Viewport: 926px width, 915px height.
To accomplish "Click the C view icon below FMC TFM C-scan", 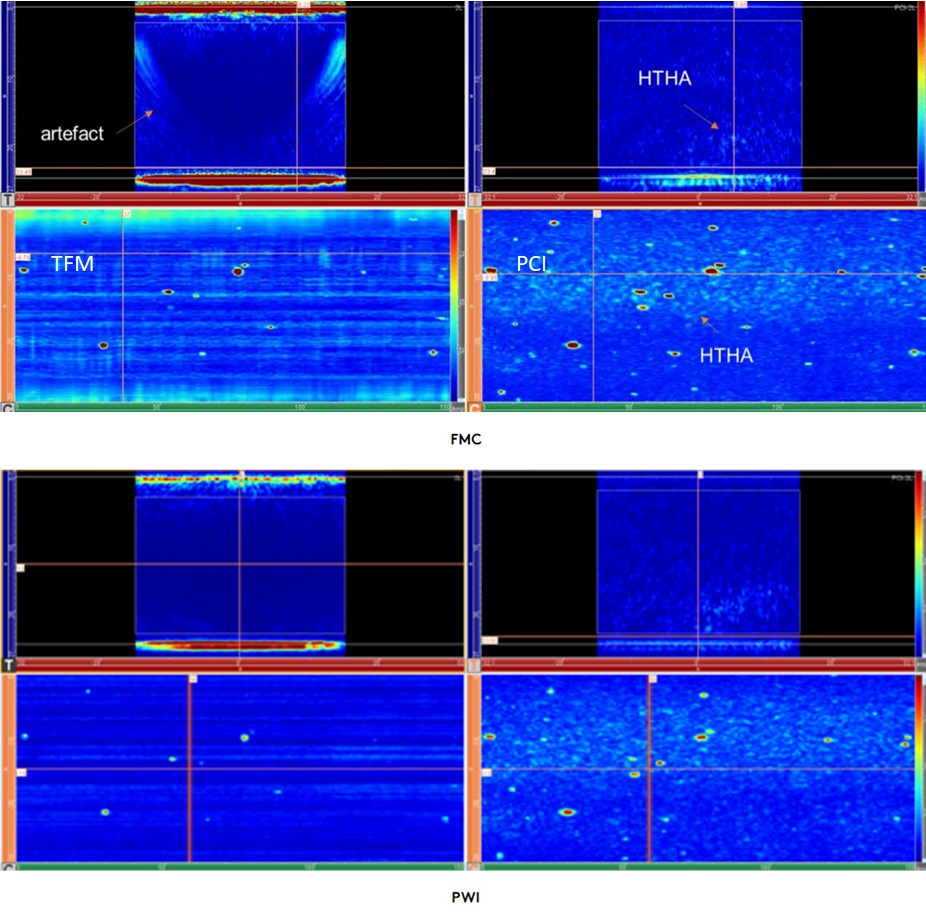I will click(x=8, y=408).
